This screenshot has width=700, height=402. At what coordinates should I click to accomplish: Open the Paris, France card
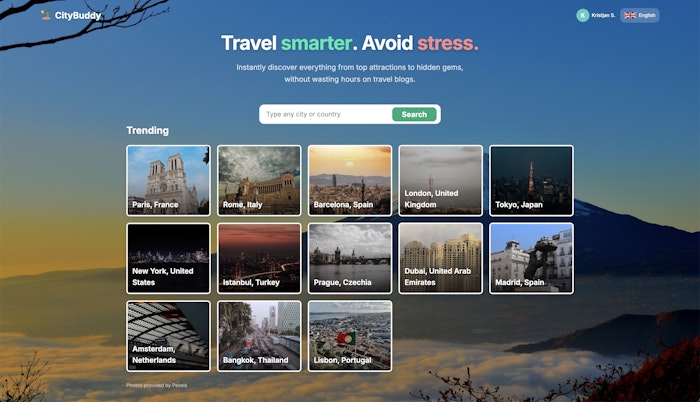(x=168, y=180)
